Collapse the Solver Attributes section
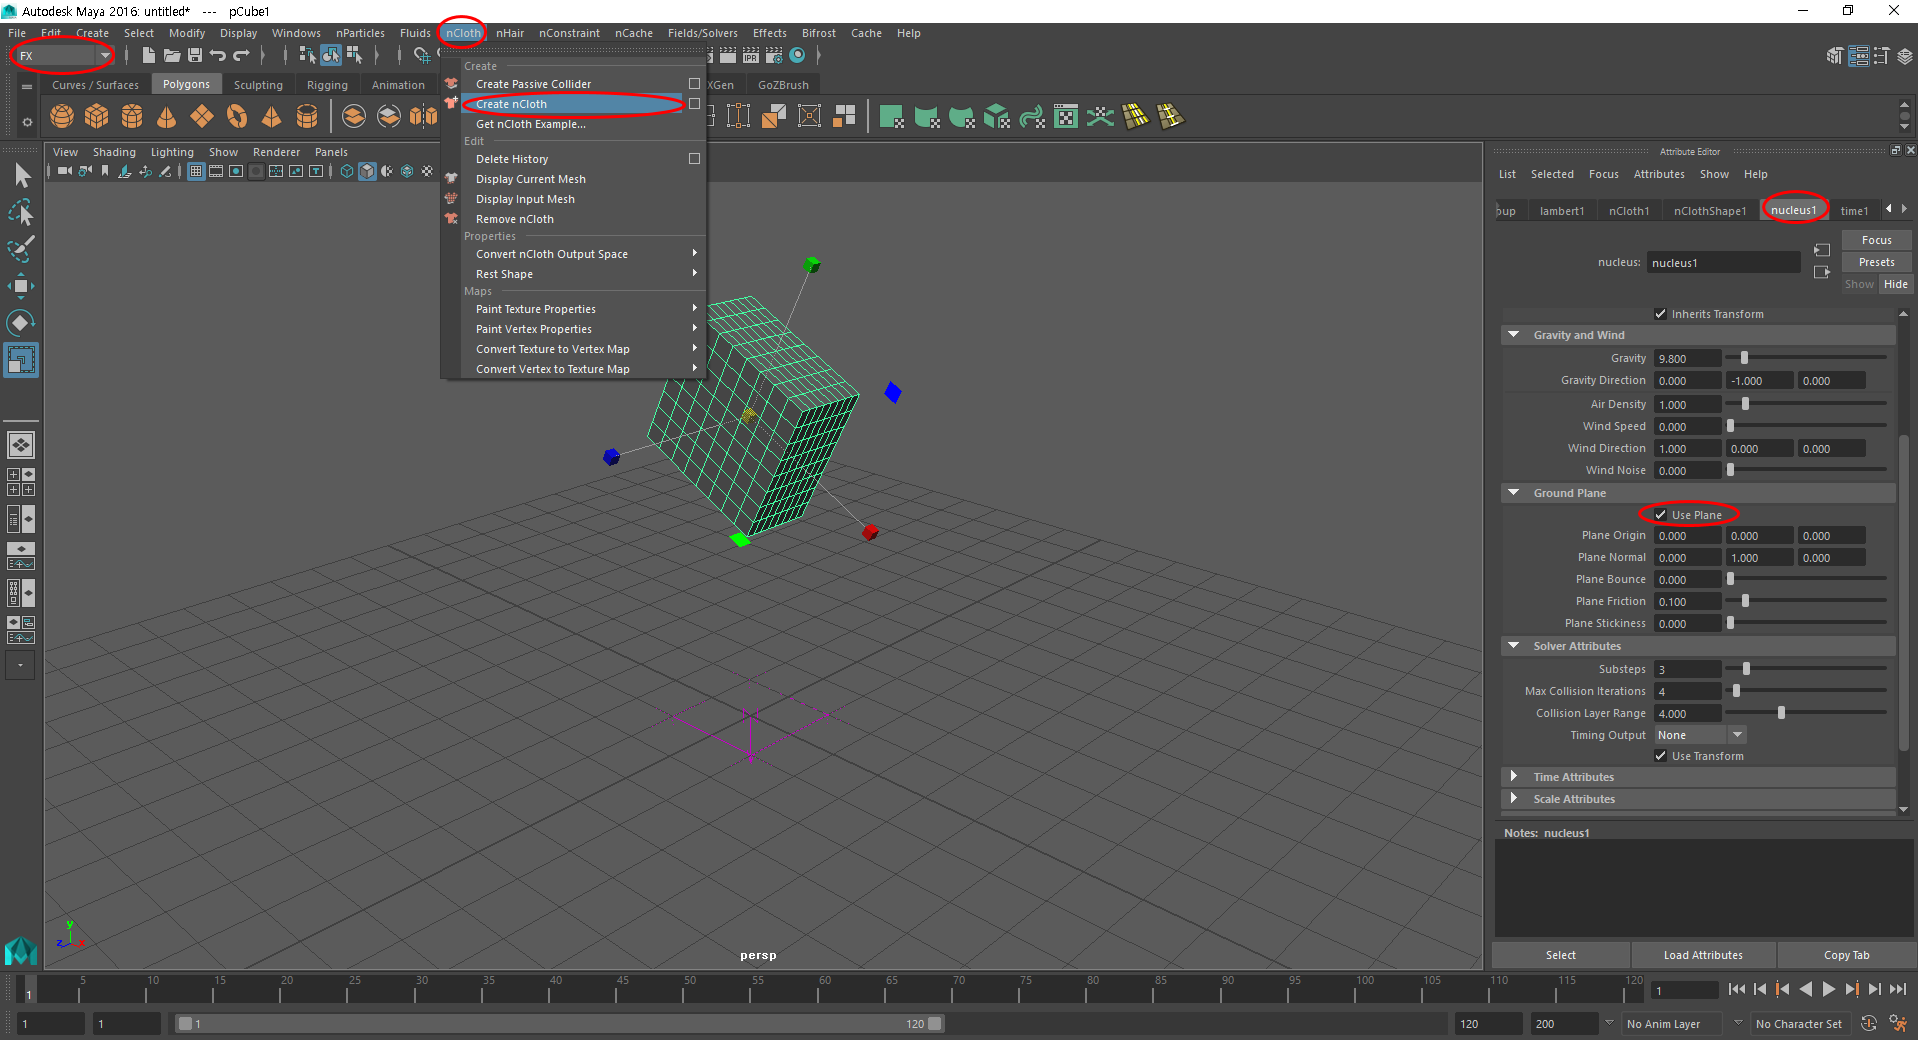This screenshot has width=1918, height=1040. coord(1513,646)
